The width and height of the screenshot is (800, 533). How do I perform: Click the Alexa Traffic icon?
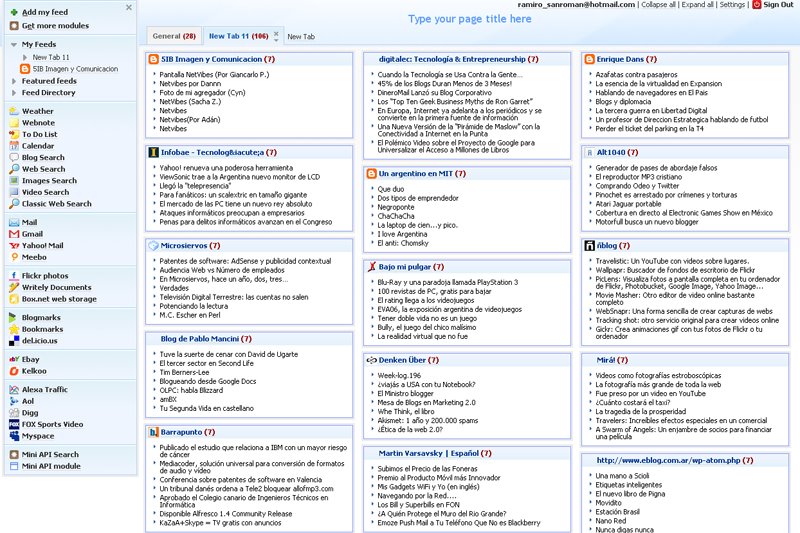pos(14,389)
